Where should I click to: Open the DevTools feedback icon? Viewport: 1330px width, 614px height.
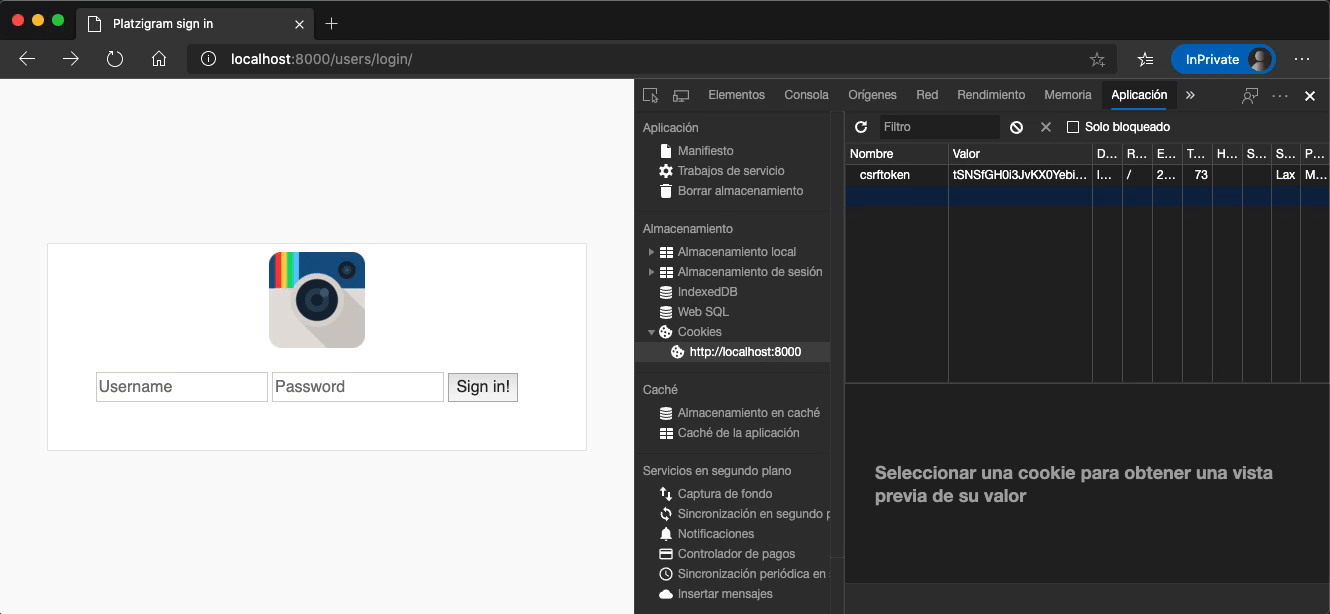(x=1250, y=95)
